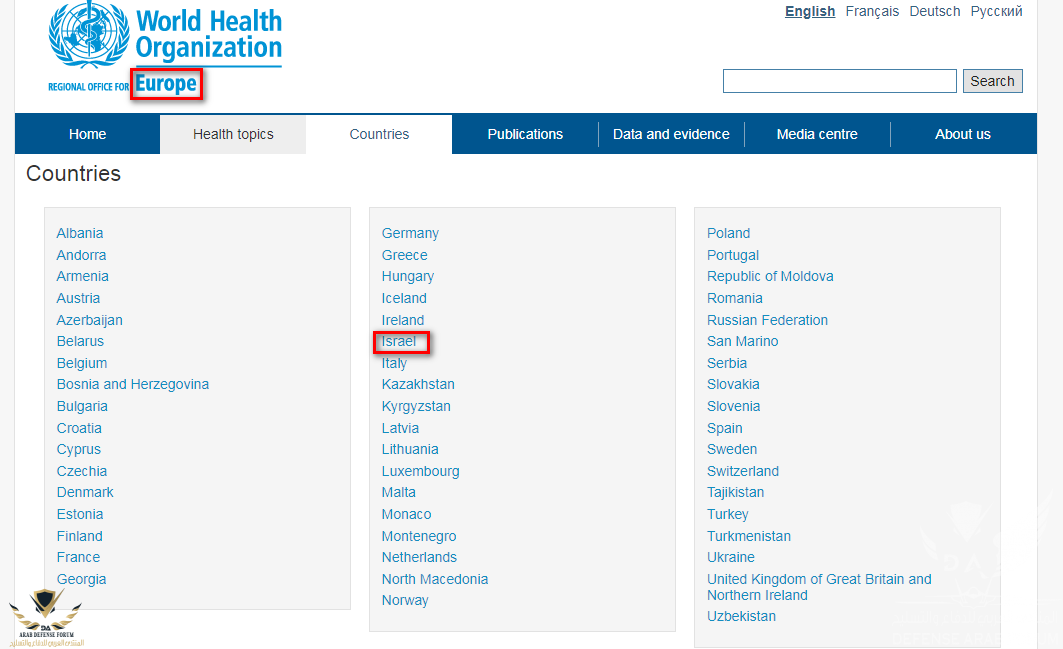This screenshot has width=1063, height=649.
Task: Open the Germany link
Action: [410, 233]
